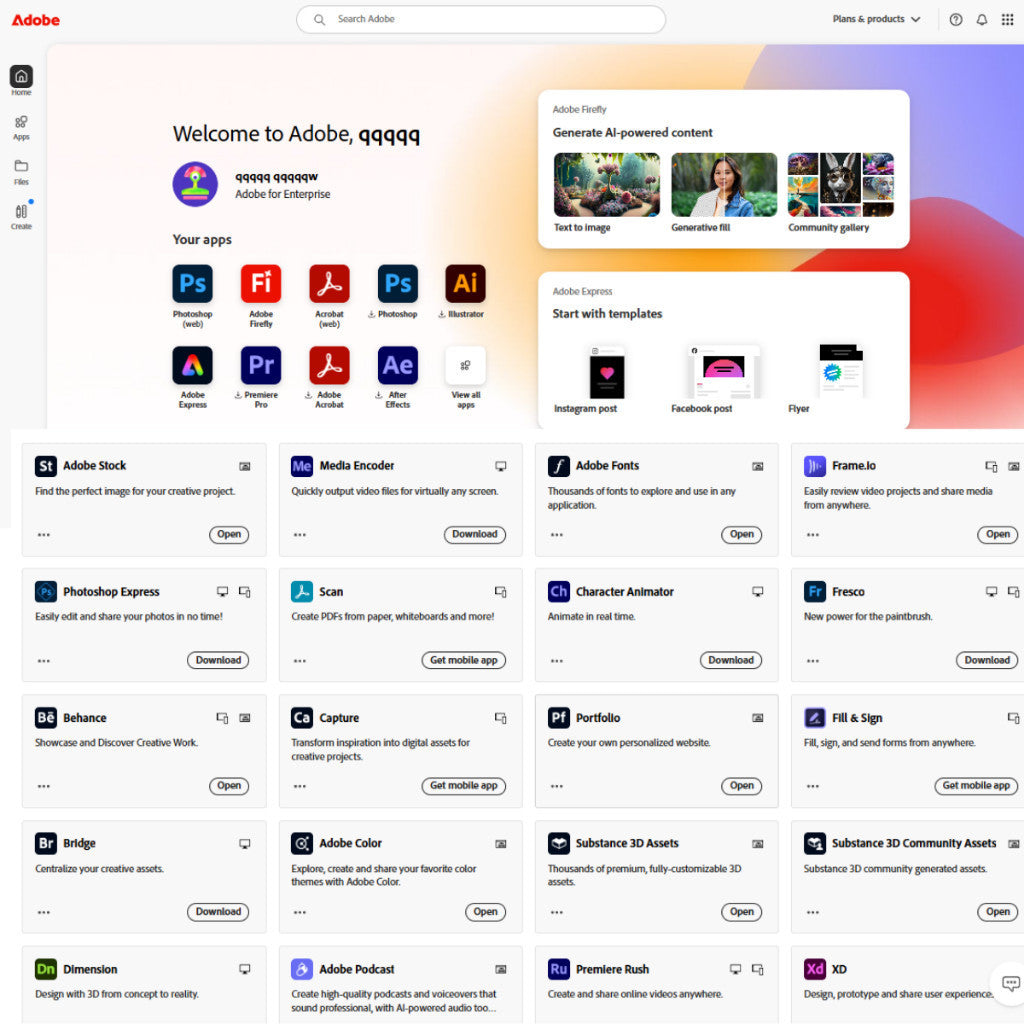Open Photoshop (web) app icon
Image resolution: width=1024 pixels, height=1024 pixels.
click(193, 283)
